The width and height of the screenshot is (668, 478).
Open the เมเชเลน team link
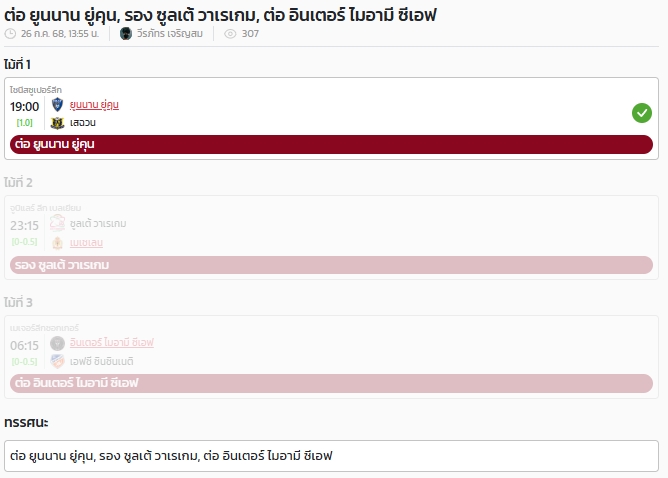pyautogui.click(x=86, y=243)
